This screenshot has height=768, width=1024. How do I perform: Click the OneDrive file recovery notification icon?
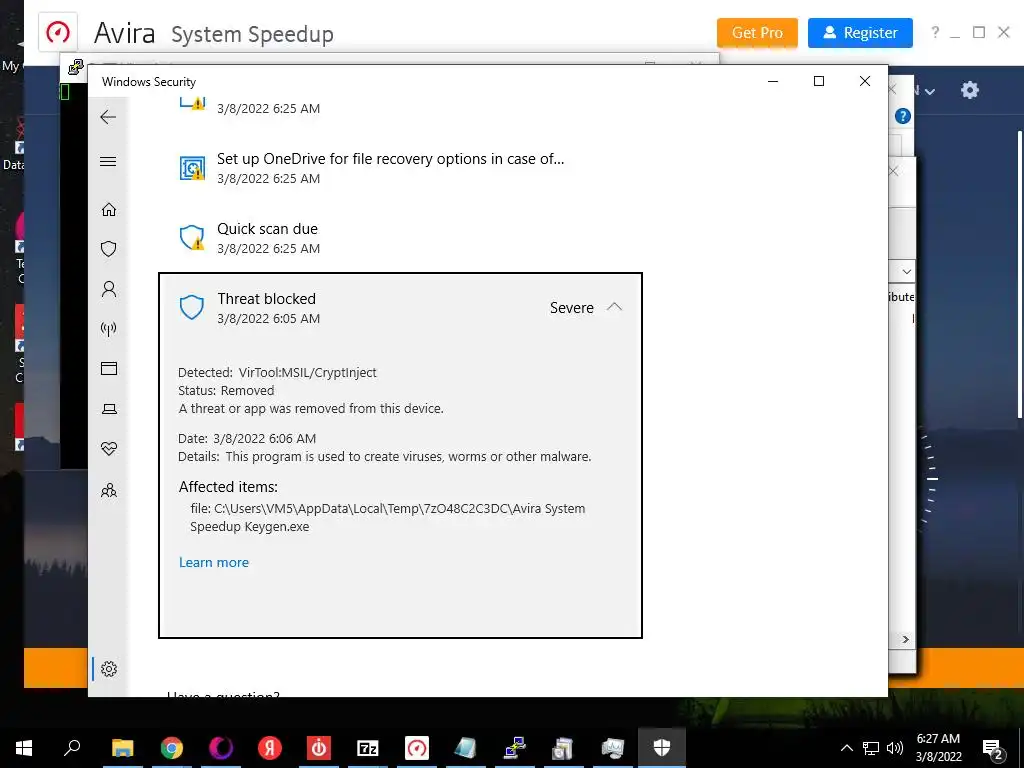pyautogui.click(x=192, y=168)
